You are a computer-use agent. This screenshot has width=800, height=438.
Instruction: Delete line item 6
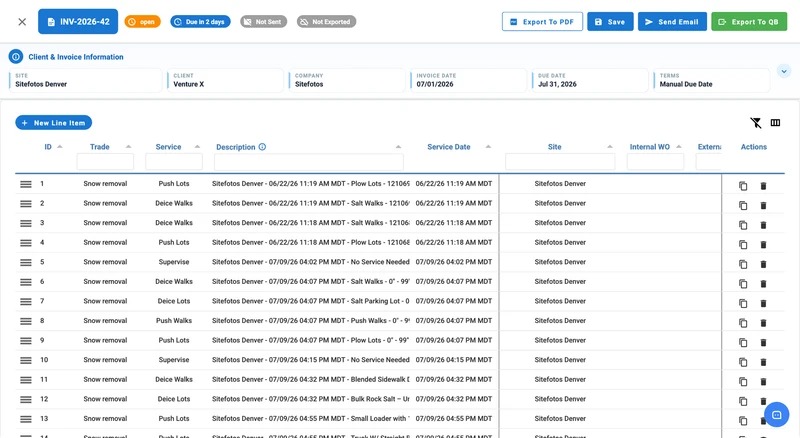(763, 284)
